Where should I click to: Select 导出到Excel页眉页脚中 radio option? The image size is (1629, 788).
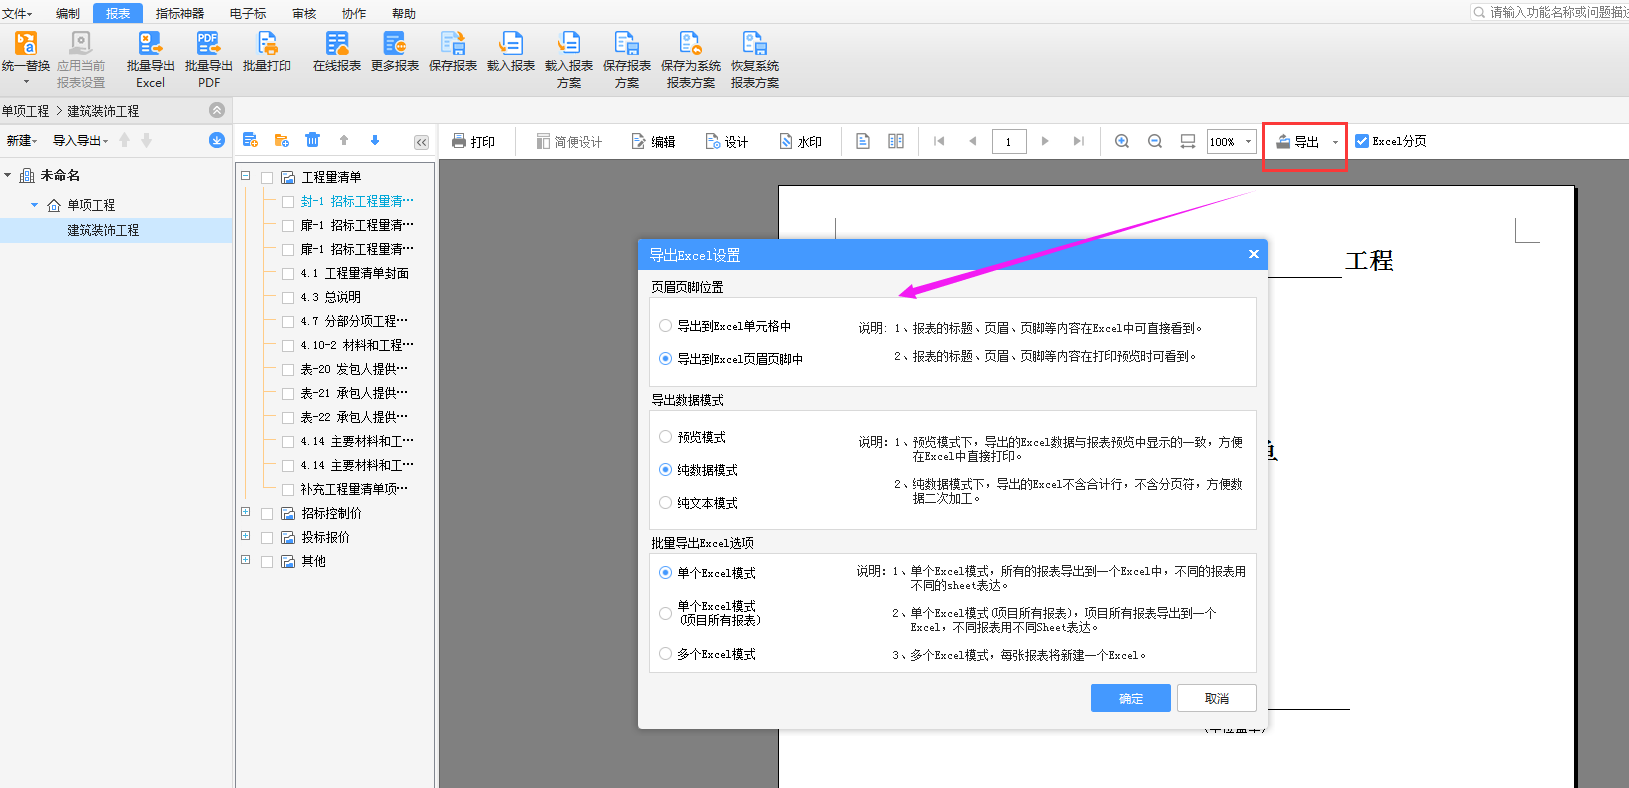tap(665, 359)
